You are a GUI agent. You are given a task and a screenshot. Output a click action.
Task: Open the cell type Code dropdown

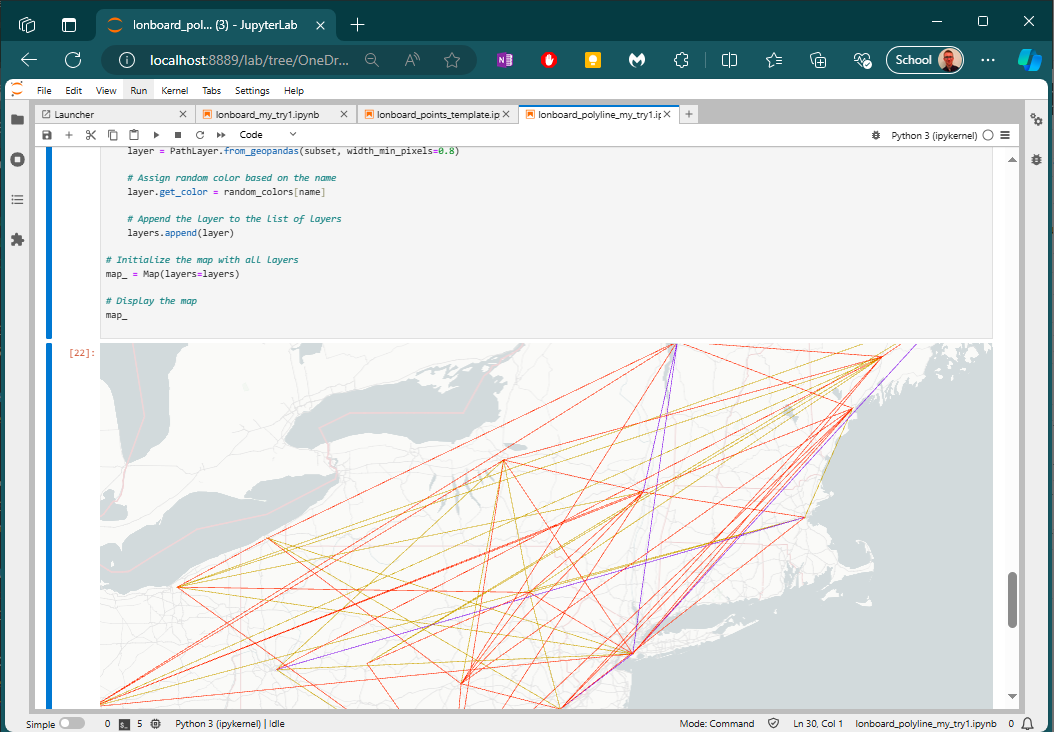pos(267,135)
